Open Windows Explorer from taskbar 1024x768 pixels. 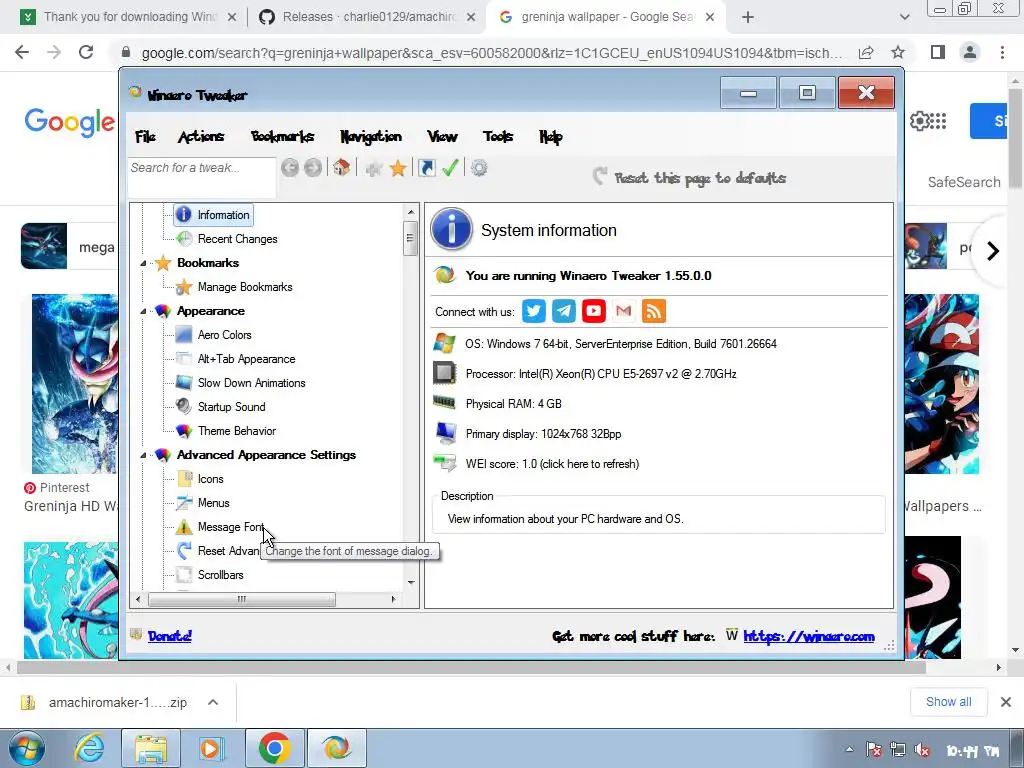click(x=151, y=748)
